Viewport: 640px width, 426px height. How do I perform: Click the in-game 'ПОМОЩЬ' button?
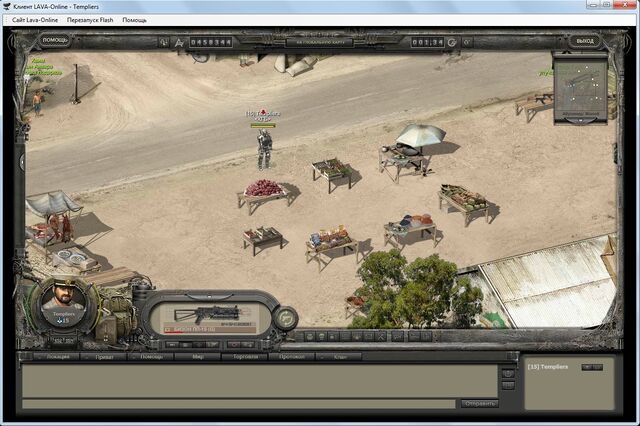pos(55,40)
